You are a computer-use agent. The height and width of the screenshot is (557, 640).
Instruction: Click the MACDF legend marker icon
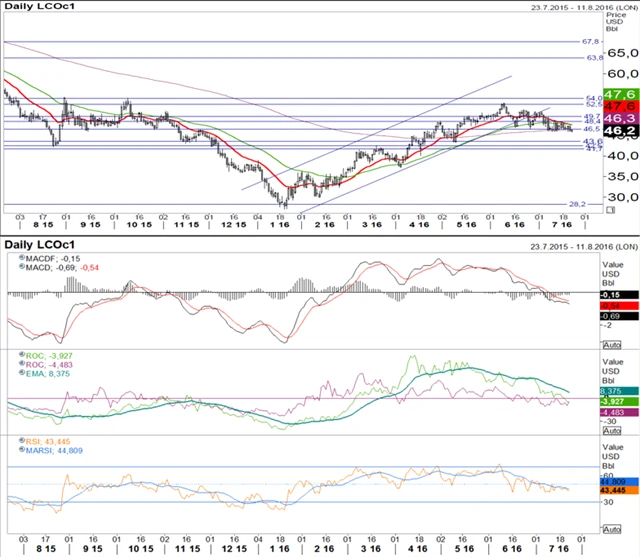click(12, 258)
